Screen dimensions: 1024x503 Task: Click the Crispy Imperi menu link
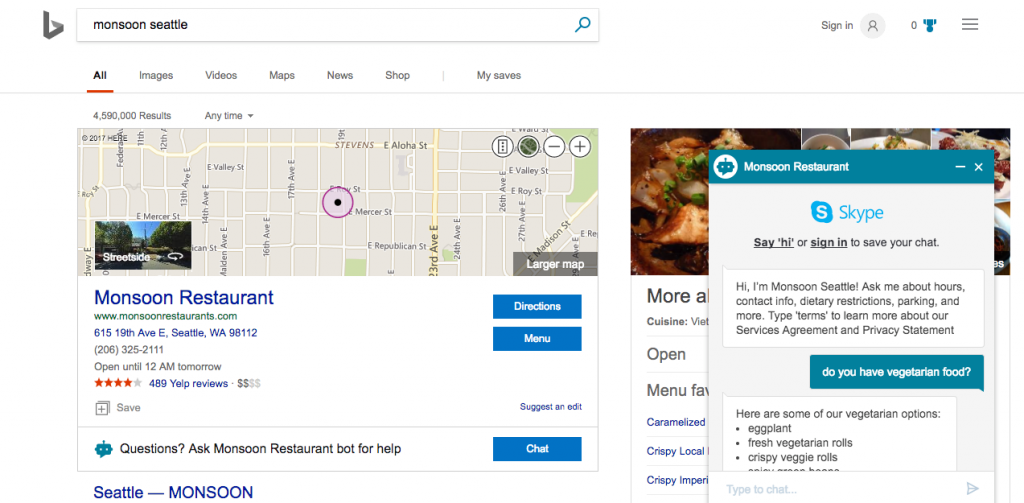tap(677, 480)
